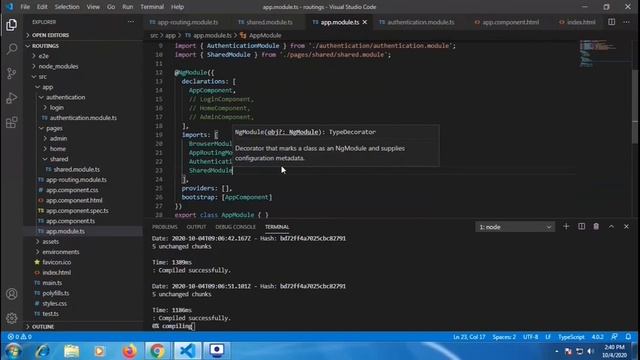Open the Source Control view
Viewport: 640px width, 360px height.
(x=11, y=73)
